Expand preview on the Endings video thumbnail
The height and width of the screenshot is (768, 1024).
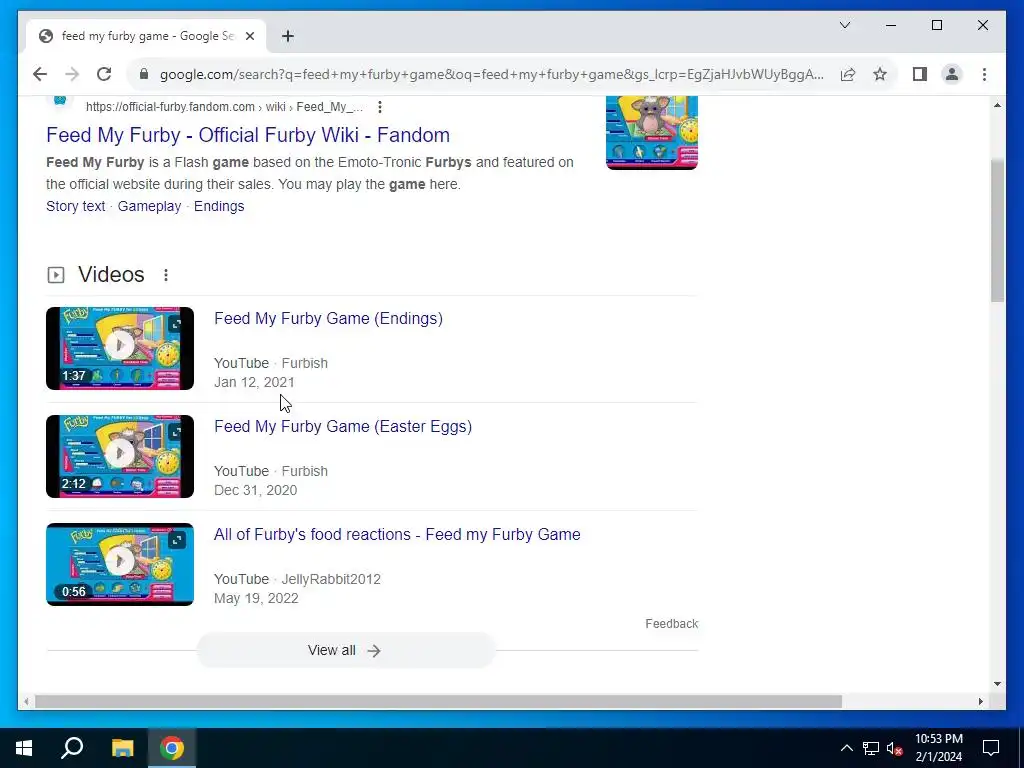click(176, 324)
